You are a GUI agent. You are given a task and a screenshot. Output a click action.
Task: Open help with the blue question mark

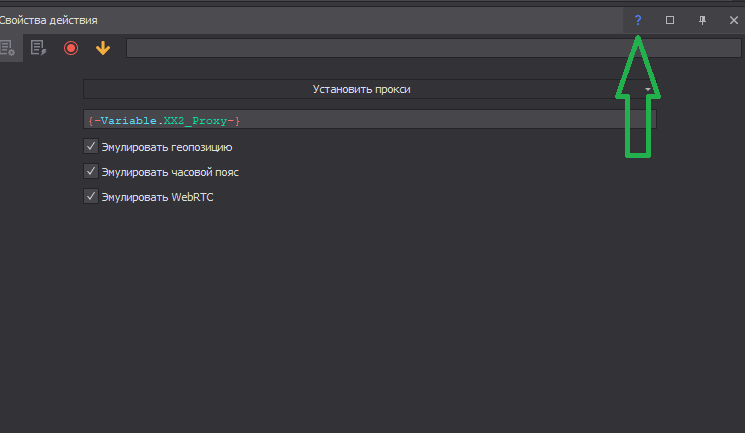point(638,20)
